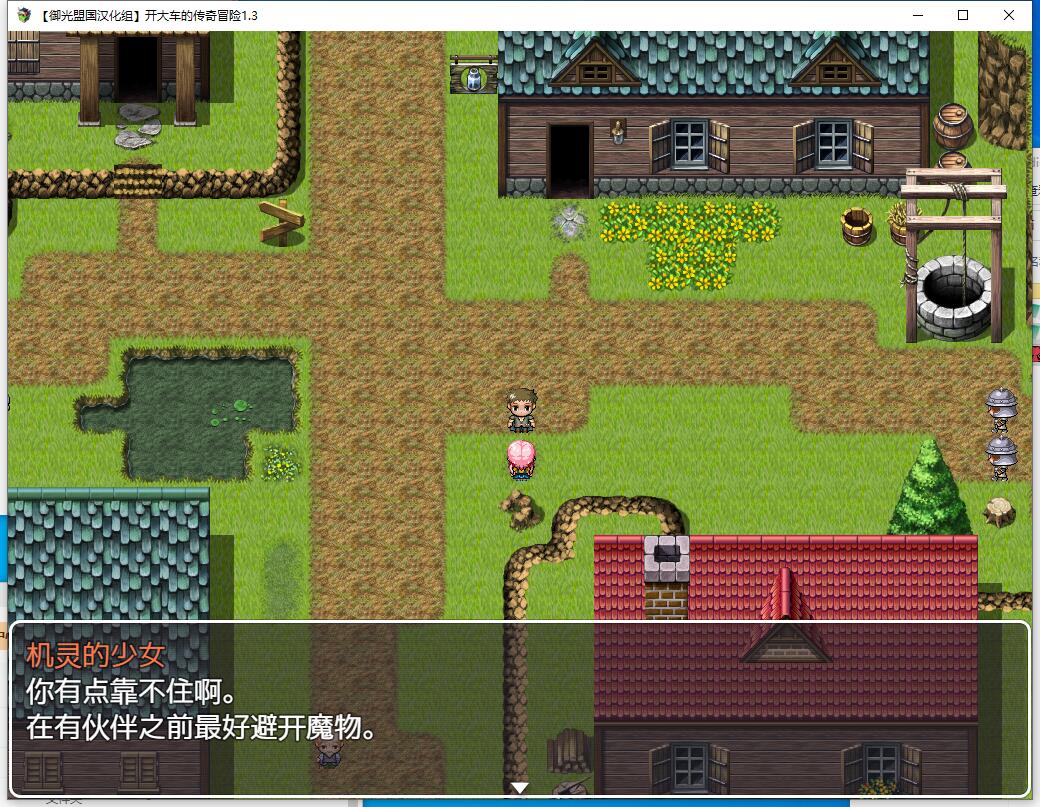Click the upper helmeted guard

coord(1001,408)
